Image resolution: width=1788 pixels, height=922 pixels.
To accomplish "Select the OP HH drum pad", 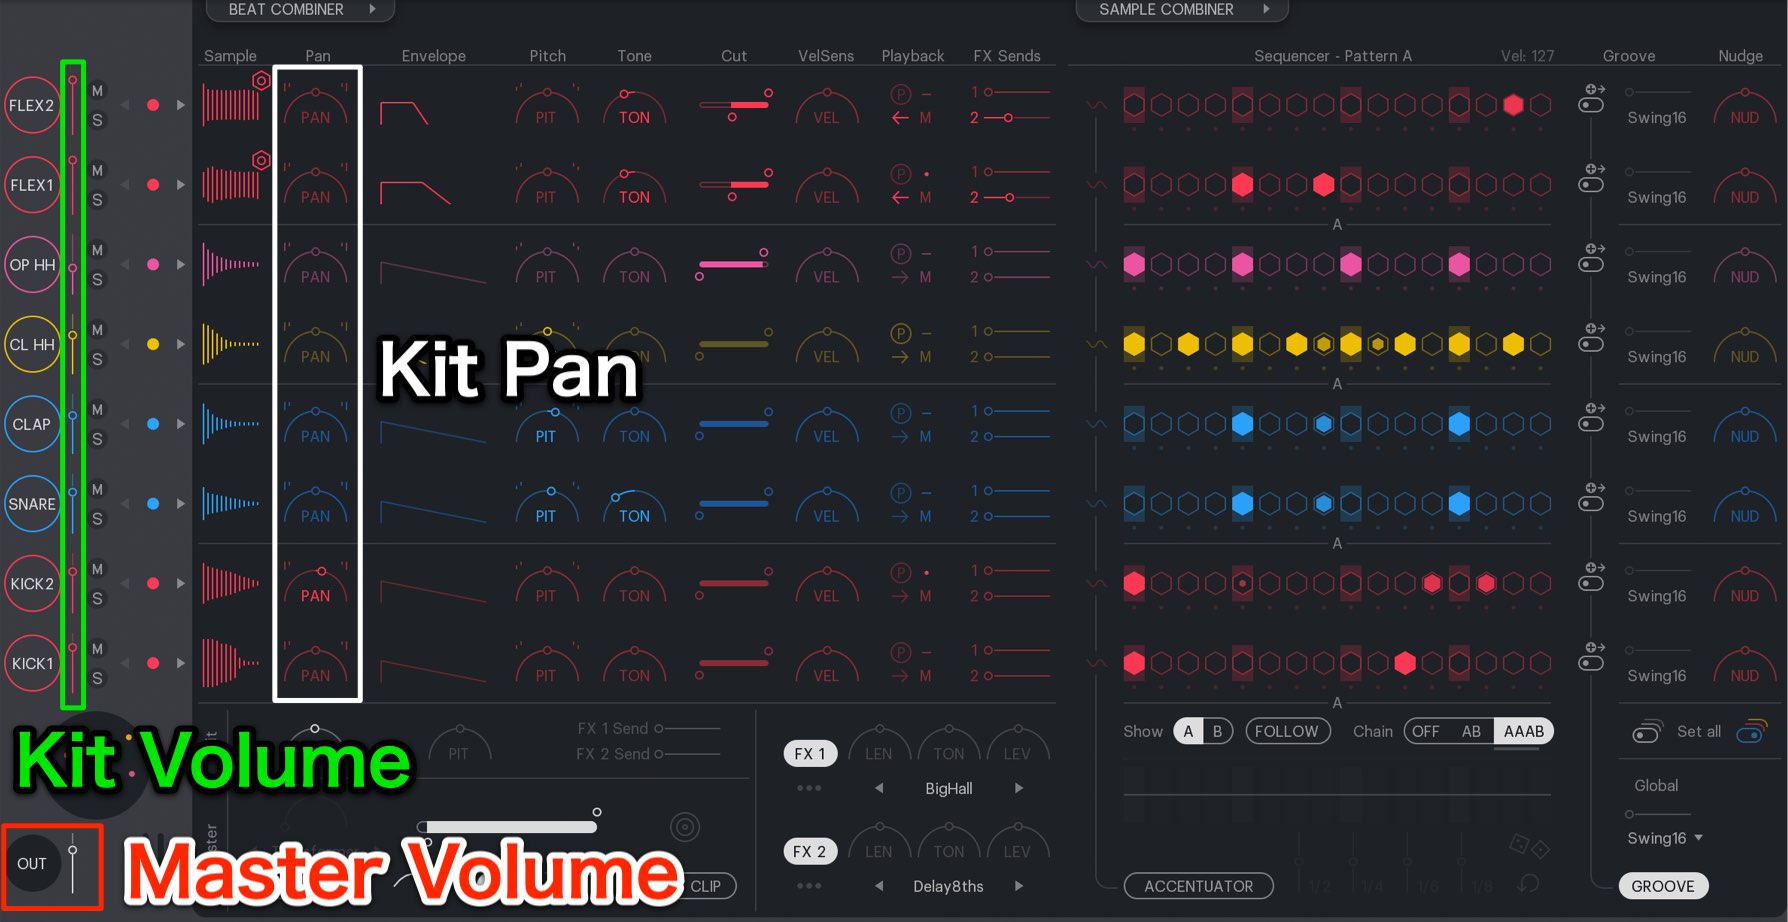I will point(31,265).
